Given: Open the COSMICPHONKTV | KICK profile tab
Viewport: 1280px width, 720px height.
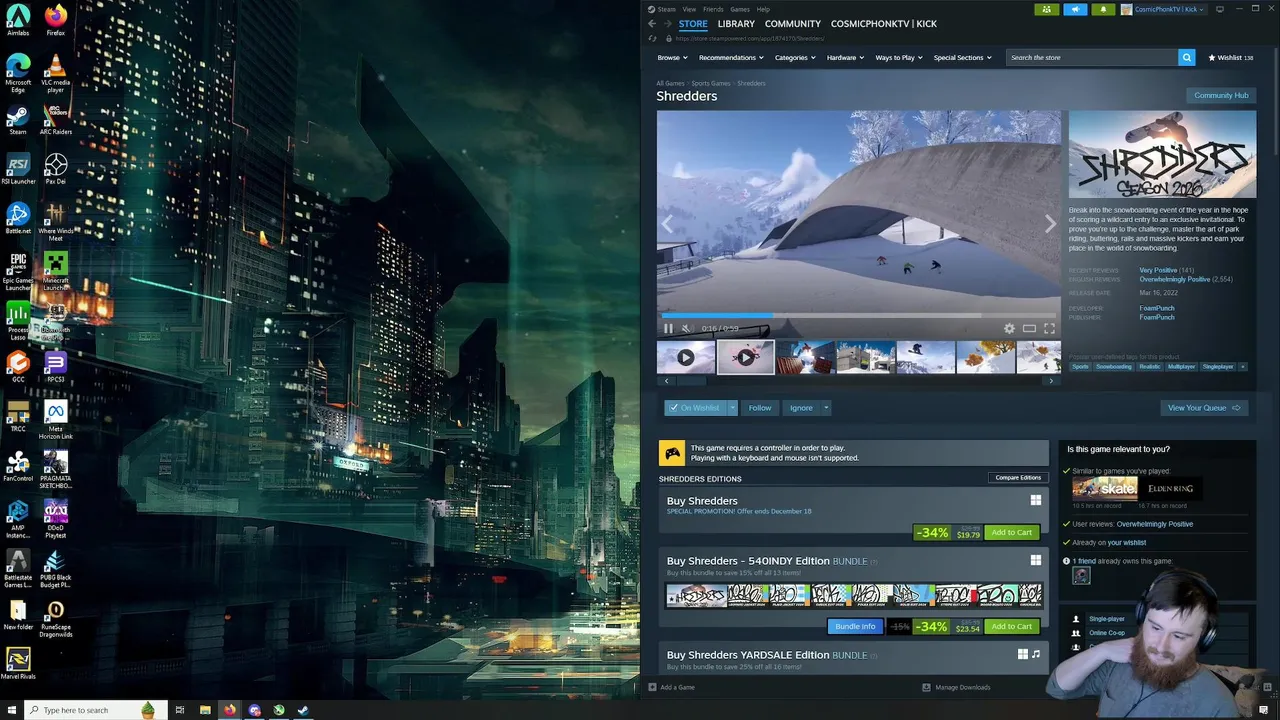Looking at the screenshot, I should click(x=884, y=24).
